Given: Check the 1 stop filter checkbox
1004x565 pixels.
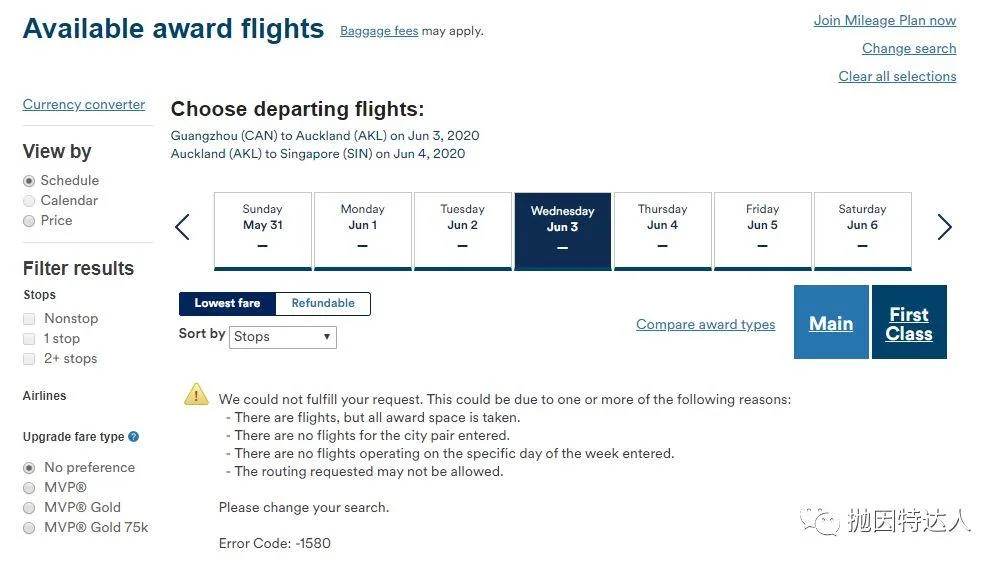Looking at the screenshot, I should pyautogui.click(x=29, y=339).
